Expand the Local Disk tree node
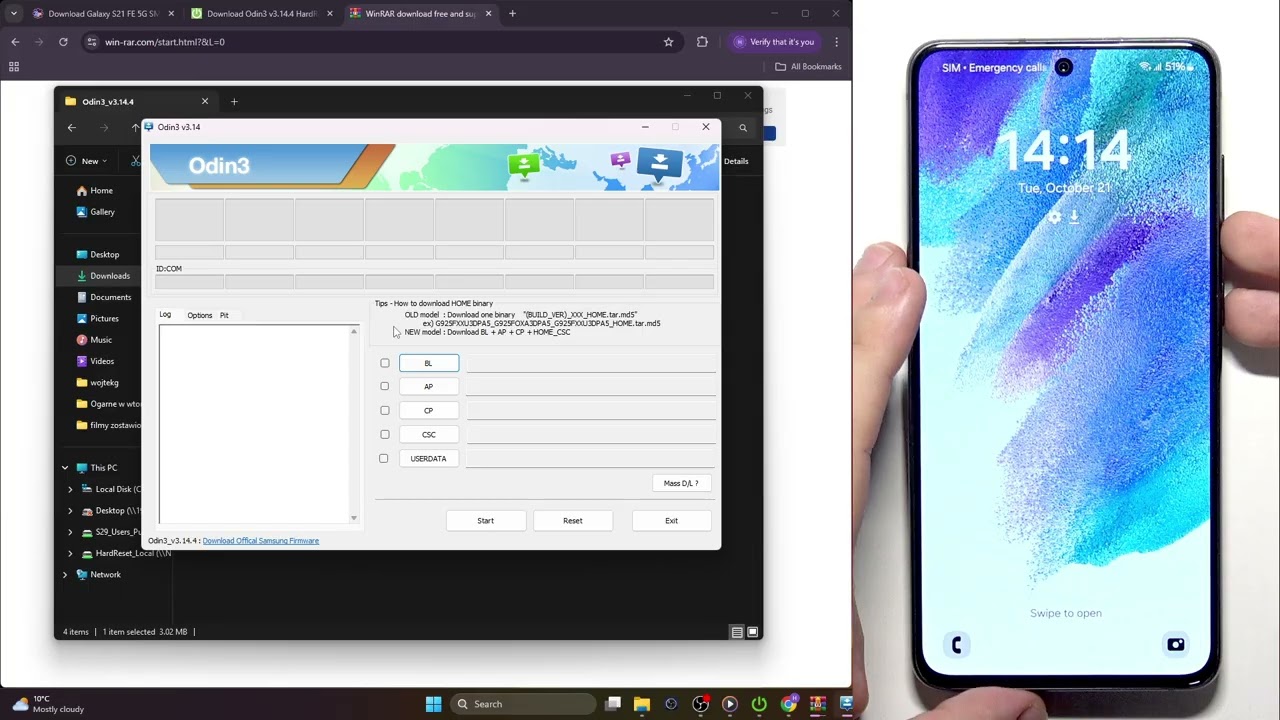This screenshot has height=720, width=1280. tap(70, 489)
